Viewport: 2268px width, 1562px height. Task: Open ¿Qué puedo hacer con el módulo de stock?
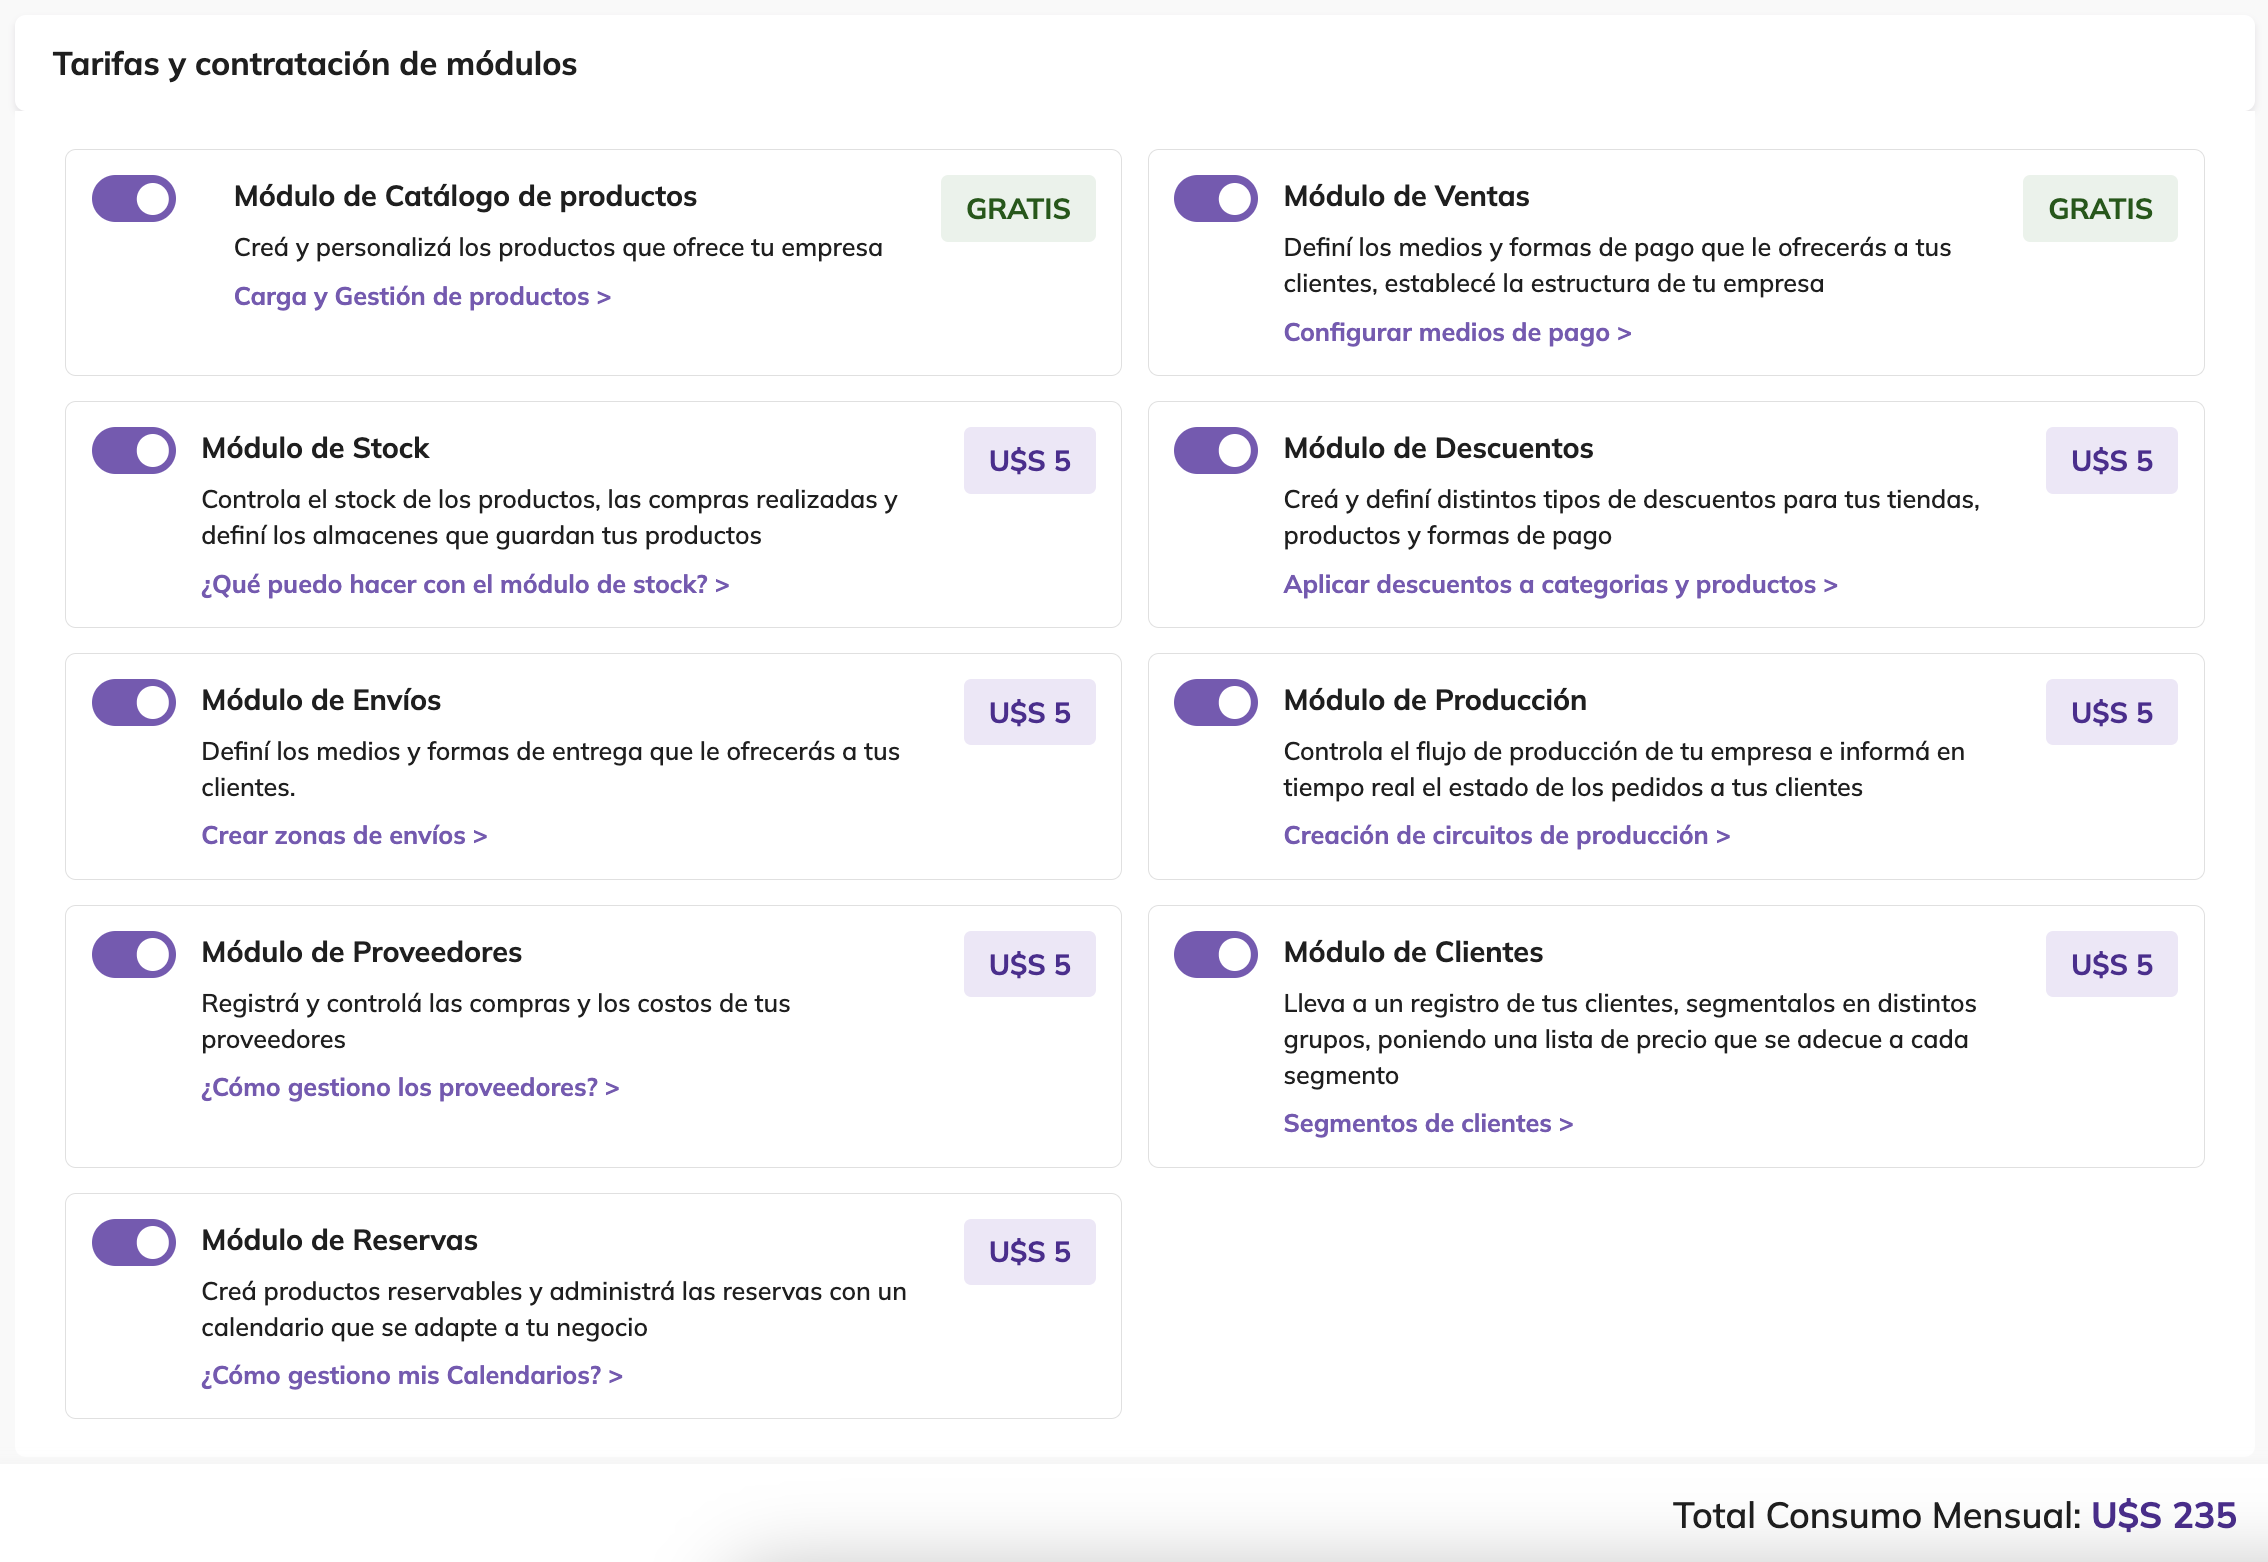coord(464,585)
